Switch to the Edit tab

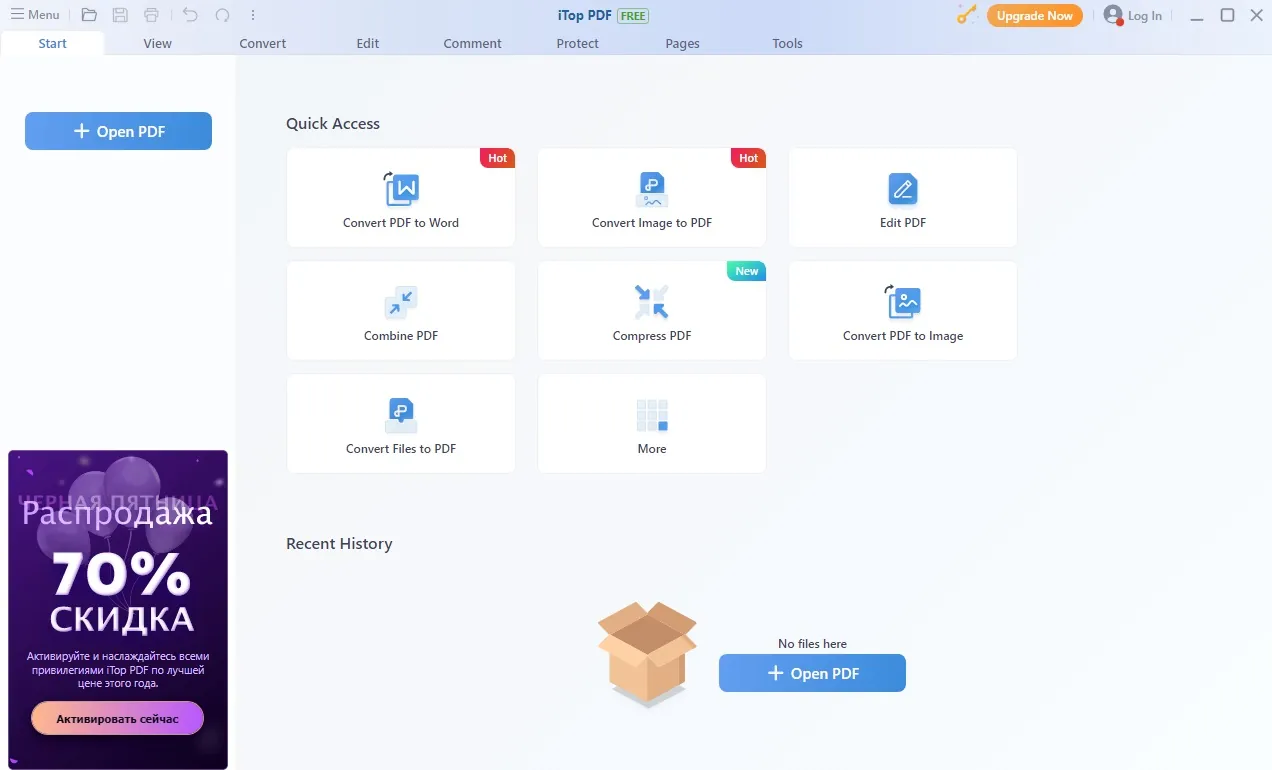(368, 43)
